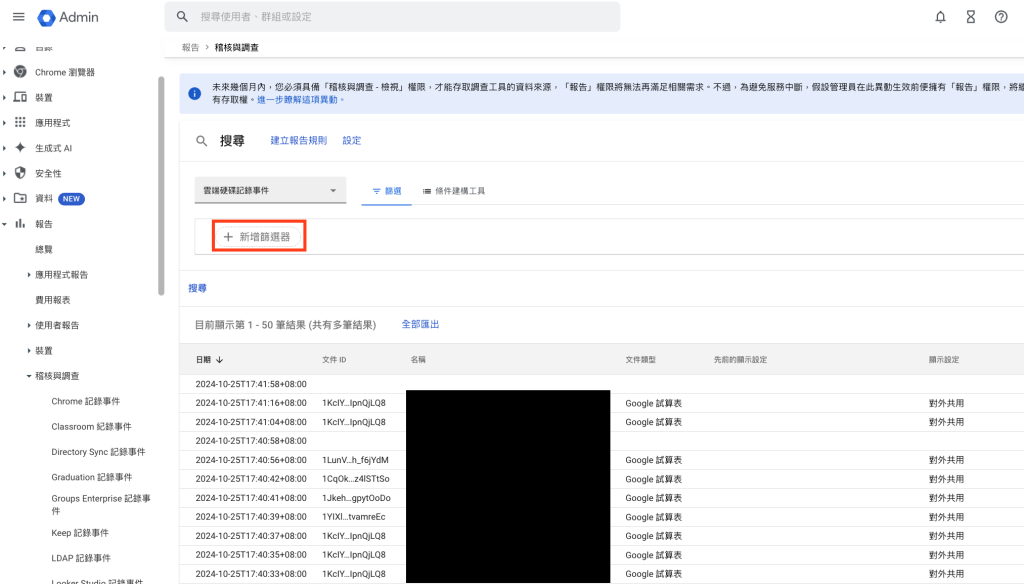The image size is (1024, 584).
Task: Click the devices icon in sidebar
Action: [x=20, y=97]
